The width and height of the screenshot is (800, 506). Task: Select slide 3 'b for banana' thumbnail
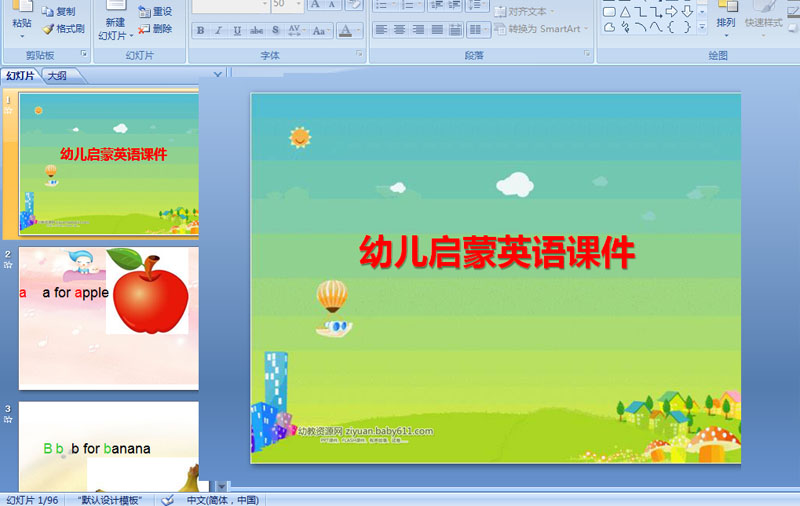click(x=109, y=447)
